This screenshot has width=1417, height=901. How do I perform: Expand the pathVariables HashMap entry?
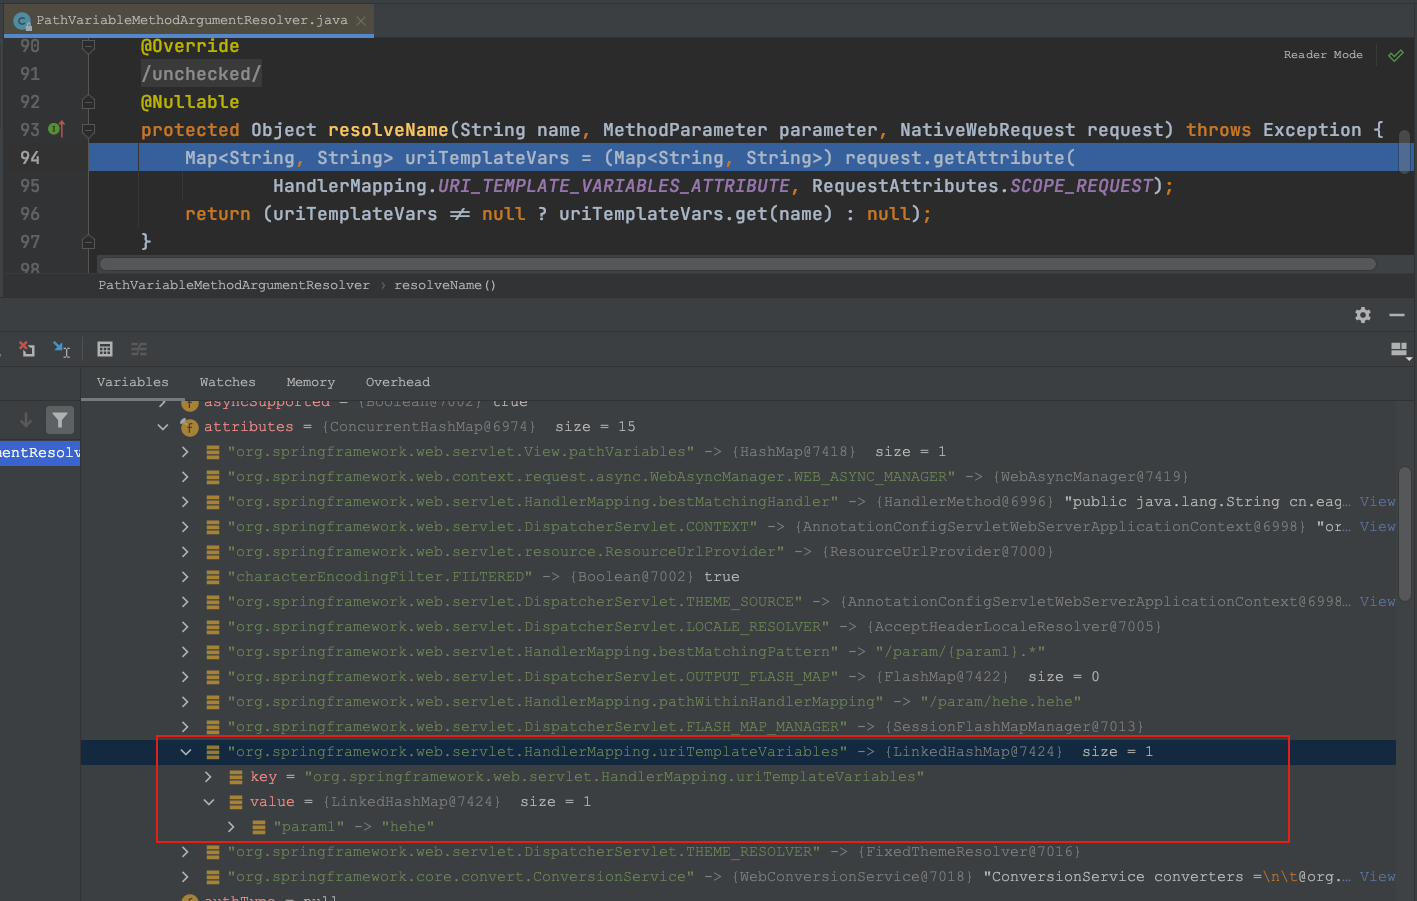pos(185,451)
